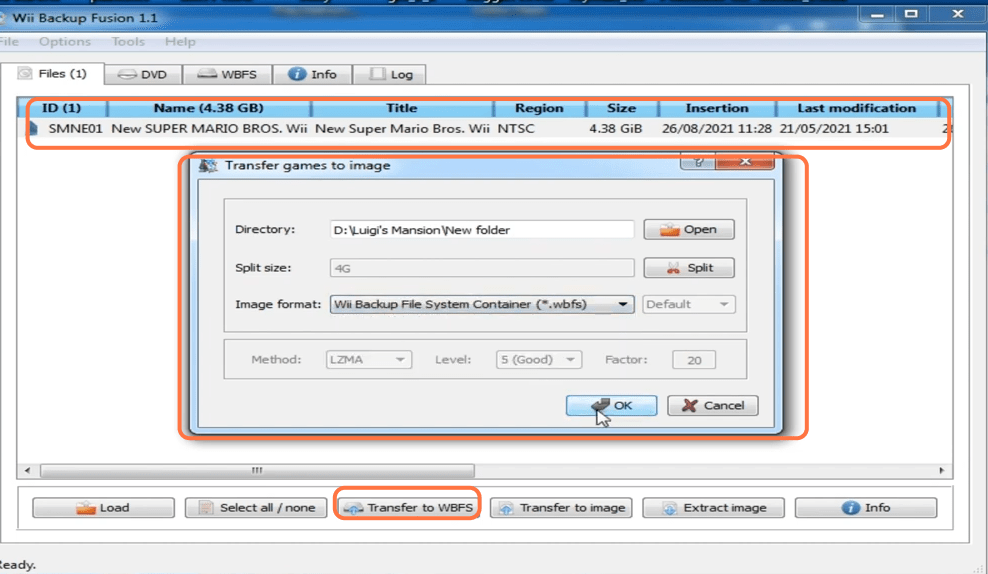Image resolution: width=988 pixels, height=574 pixels.
Task: Open the File menu
Action: 9,42
